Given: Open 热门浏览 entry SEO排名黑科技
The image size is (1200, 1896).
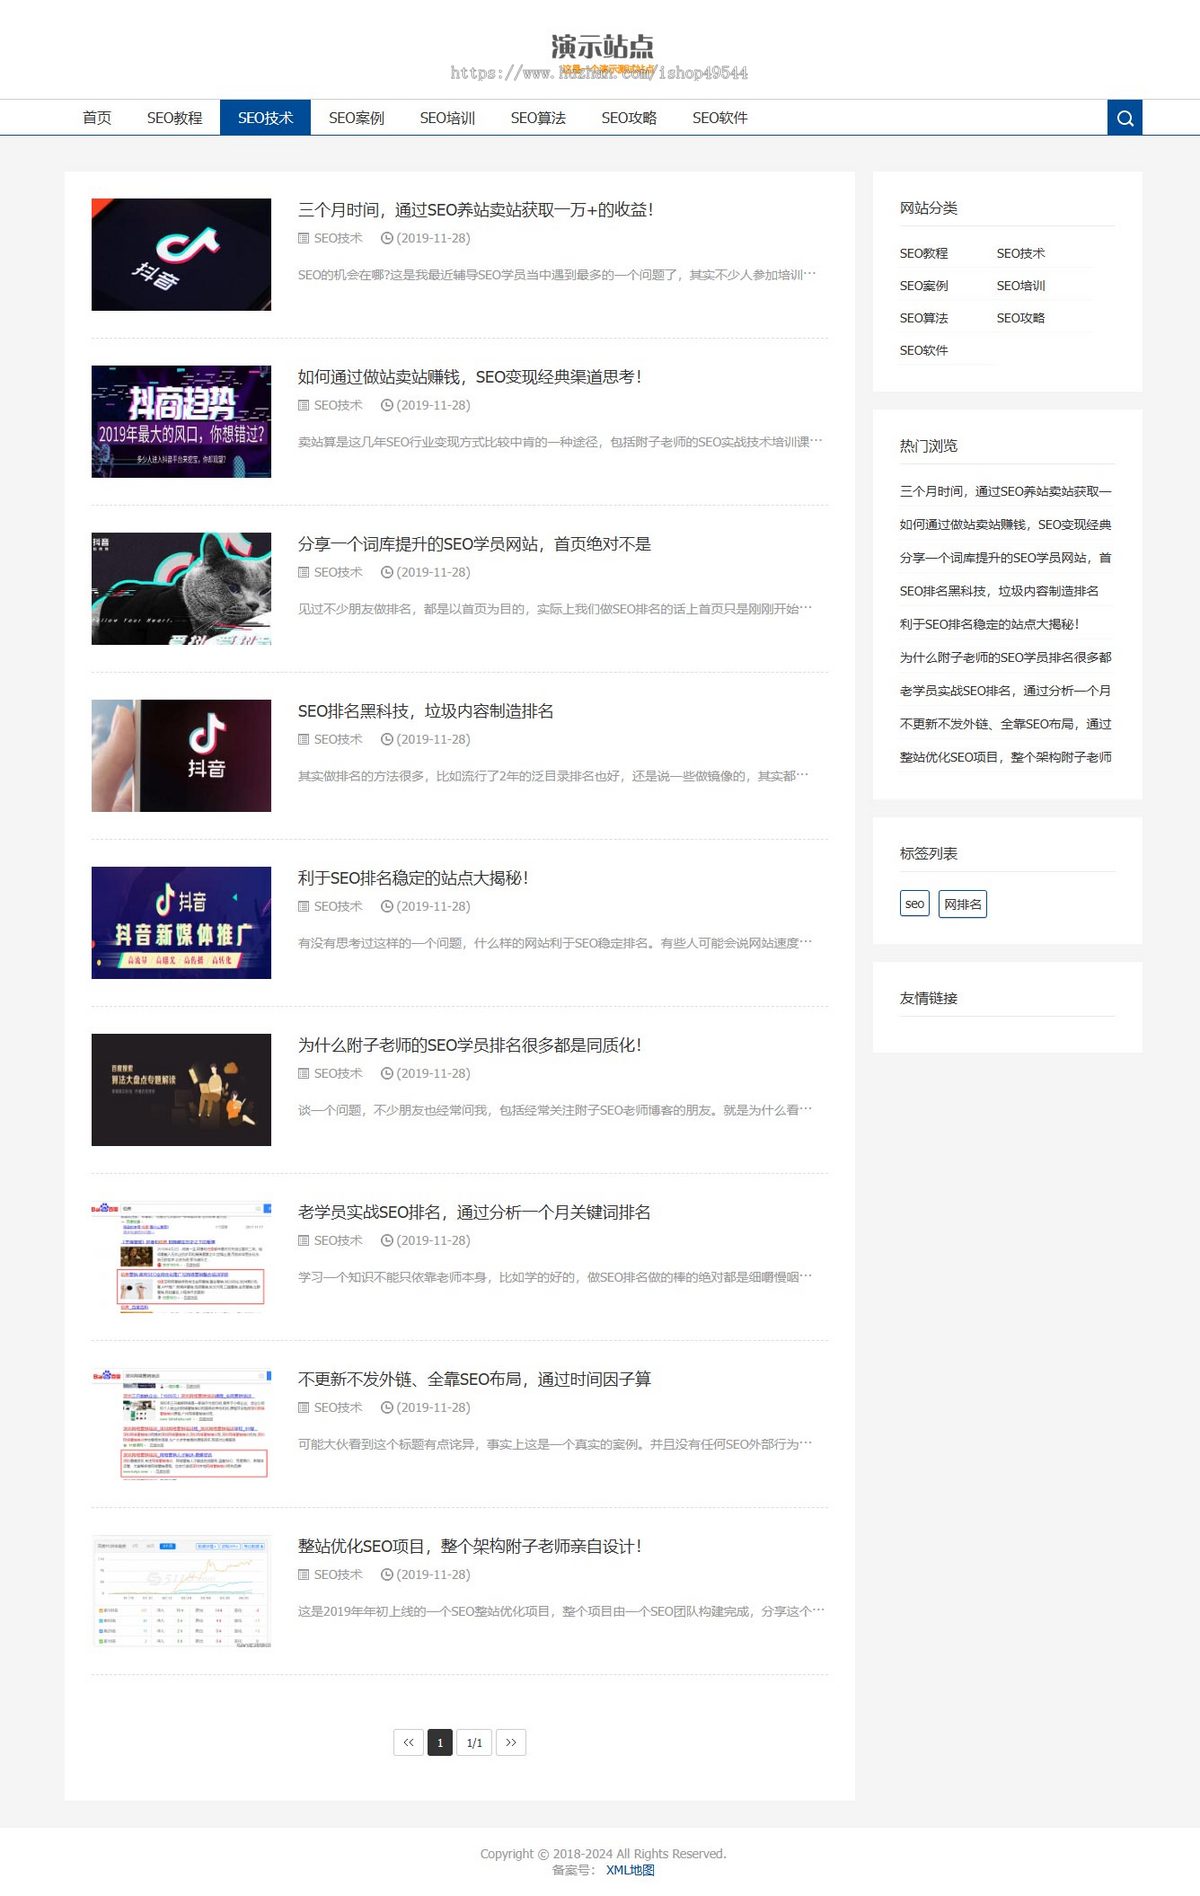Looking at the screenshot, I should 999,591.
